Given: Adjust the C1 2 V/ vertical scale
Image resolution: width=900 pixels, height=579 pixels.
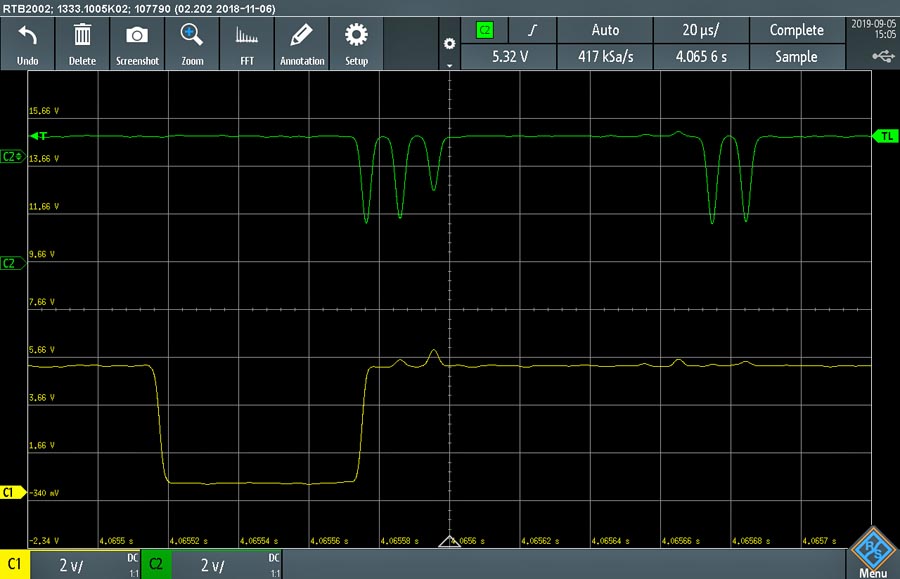Looking at the screenshot, I should pyautogui.click(x=71, y=566).
